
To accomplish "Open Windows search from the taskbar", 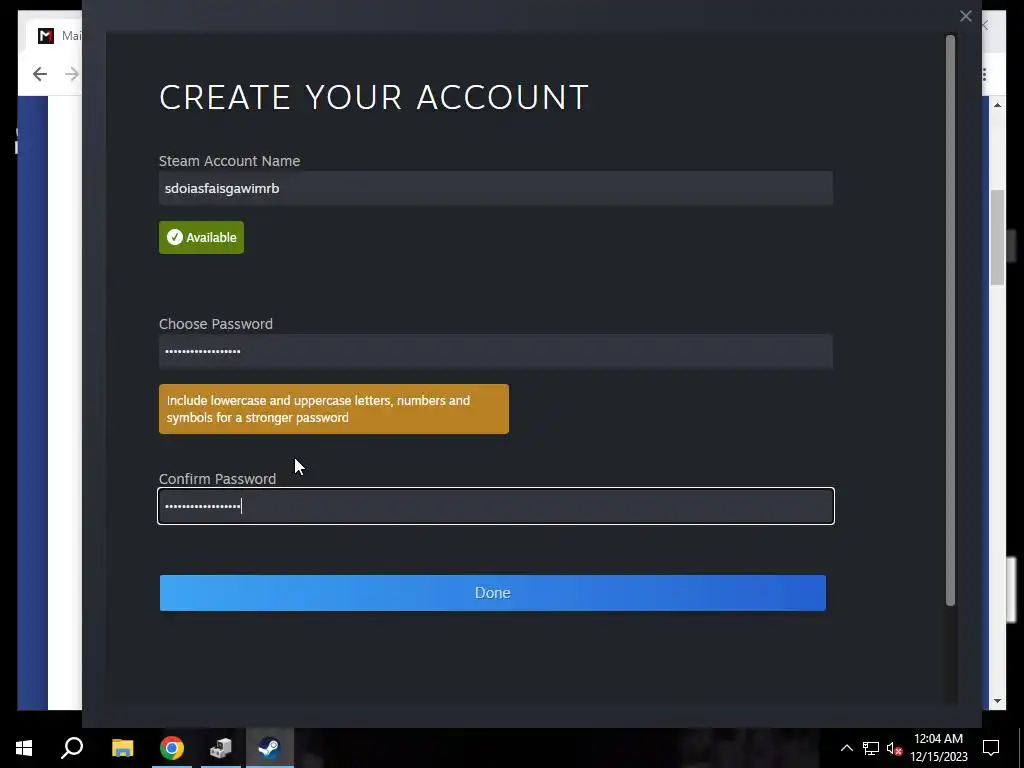I will (72, 748).
